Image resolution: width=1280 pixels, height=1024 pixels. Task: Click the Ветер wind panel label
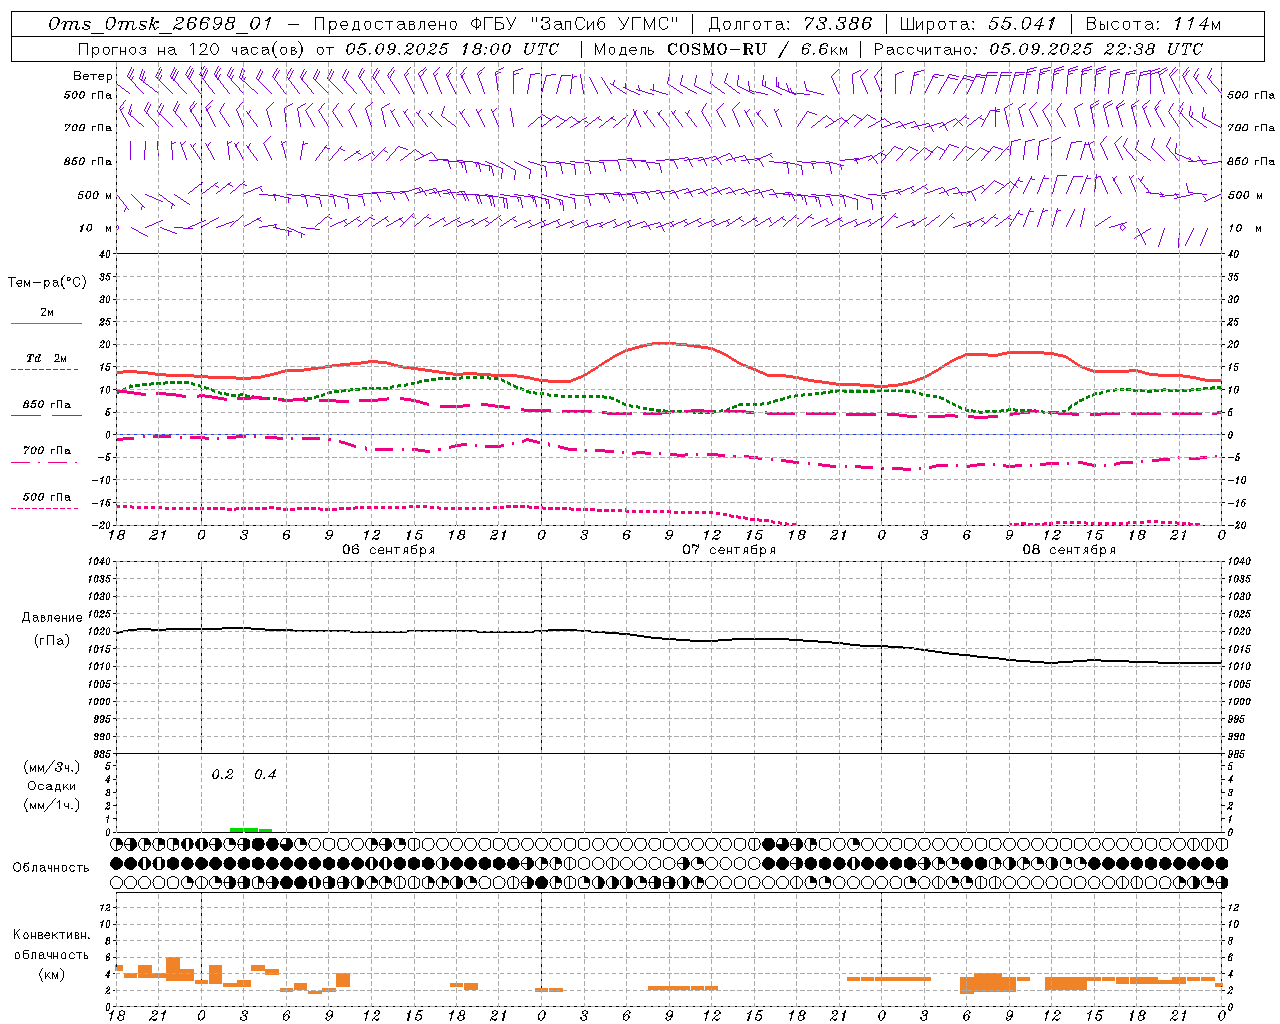tap(92, 76)
